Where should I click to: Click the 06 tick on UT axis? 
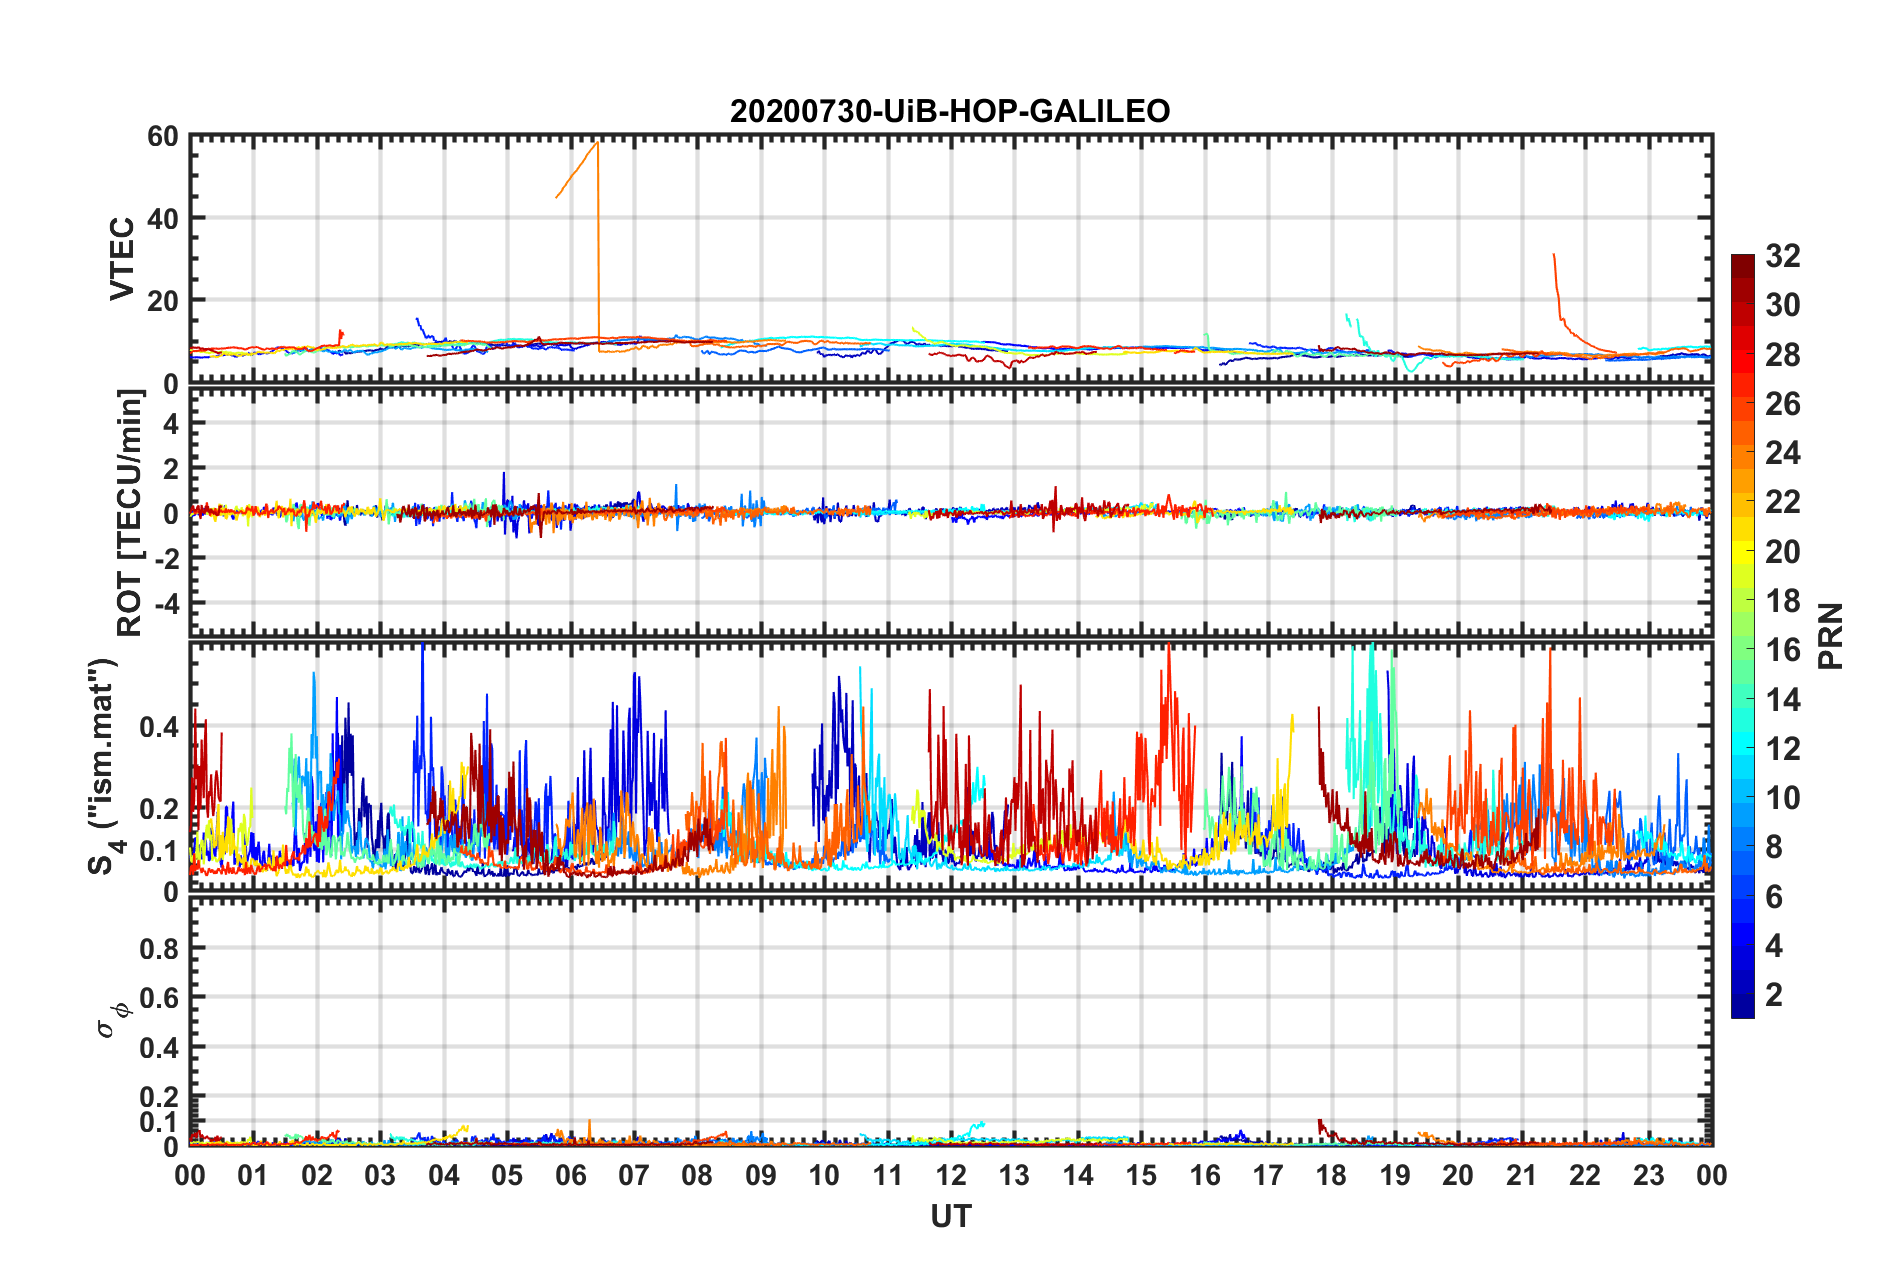pyautogui.click(x=570, y=1175)
